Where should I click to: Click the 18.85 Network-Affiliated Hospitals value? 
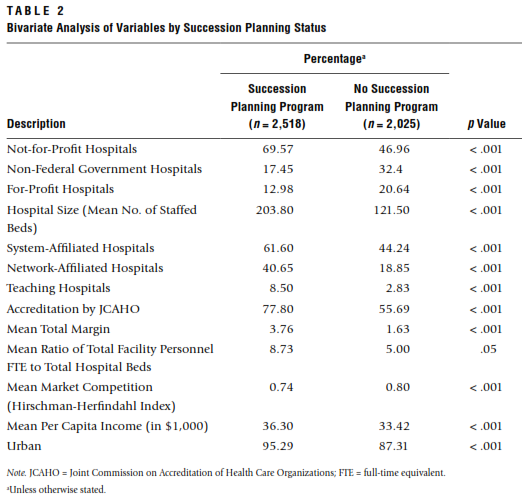click(394, 268)
